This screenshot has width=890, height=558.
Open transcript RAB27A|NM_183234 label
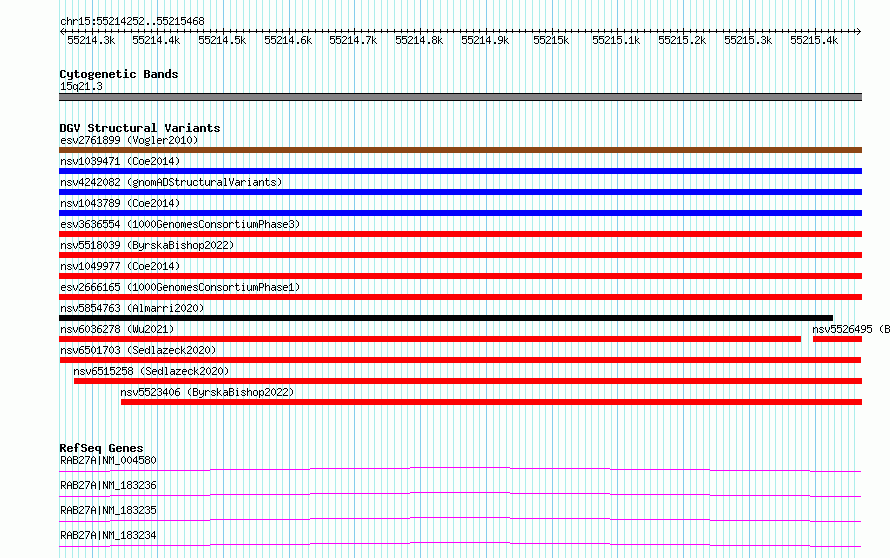[108, 535]
